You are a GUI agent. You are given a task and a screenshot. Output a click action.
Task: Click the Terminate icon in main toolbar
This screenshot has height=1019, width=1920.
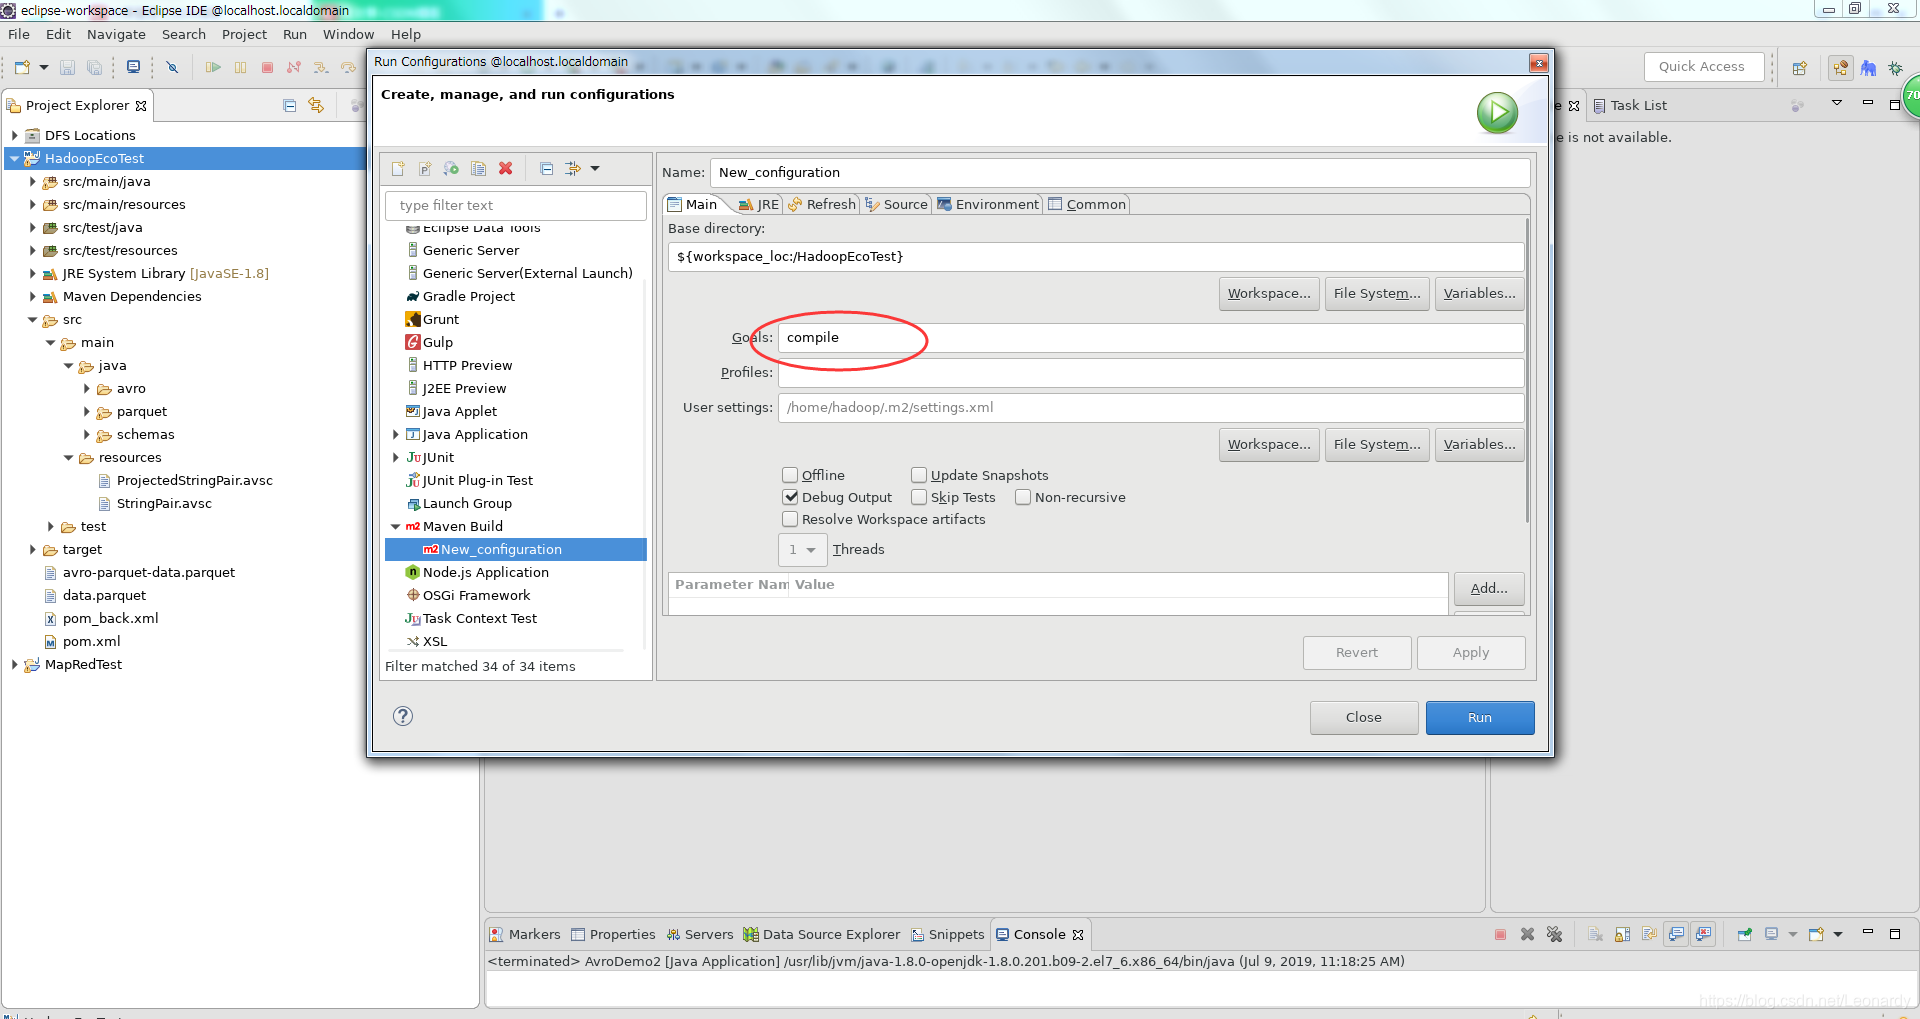click(267, 67)
